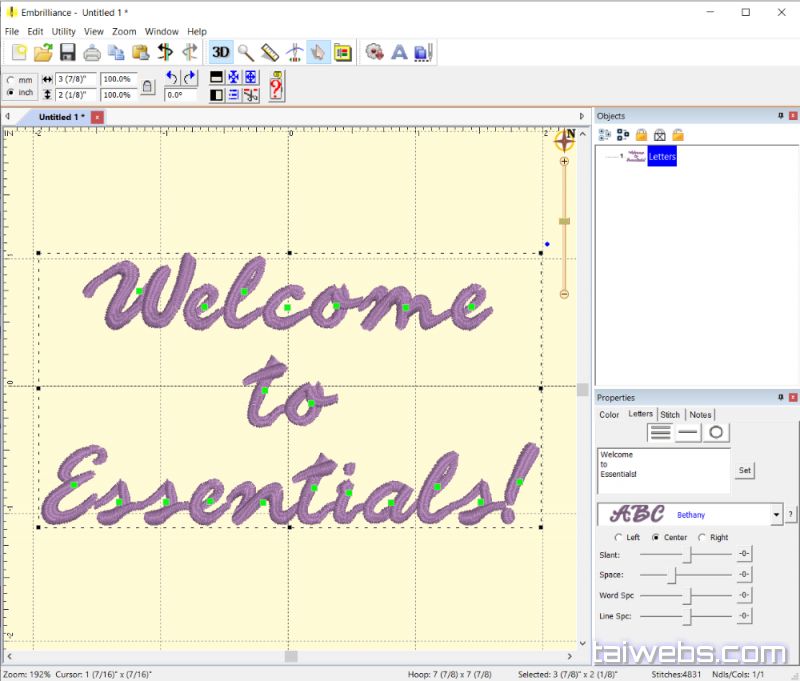Click the Save floppy disk icon
The image size is (800, 681).
click(67, 53)
